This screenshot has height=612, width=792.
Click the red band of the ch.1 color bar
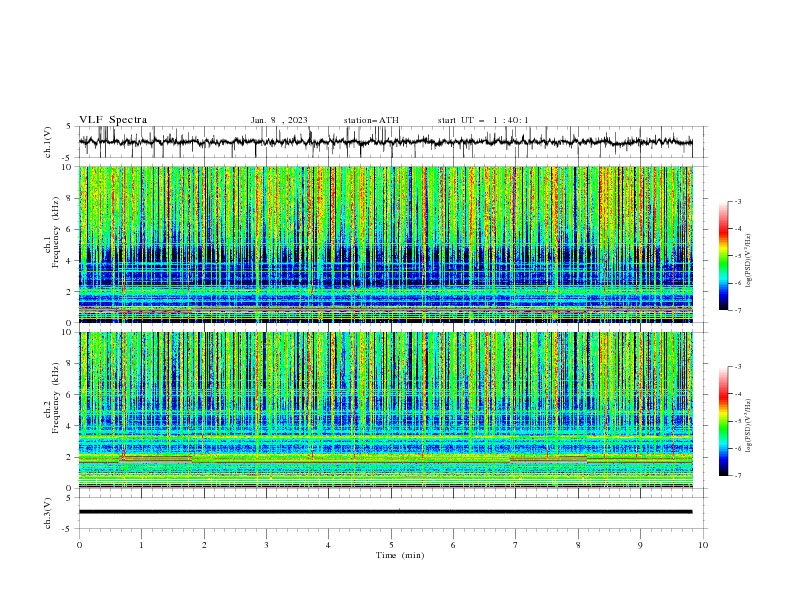click(723, 230)
